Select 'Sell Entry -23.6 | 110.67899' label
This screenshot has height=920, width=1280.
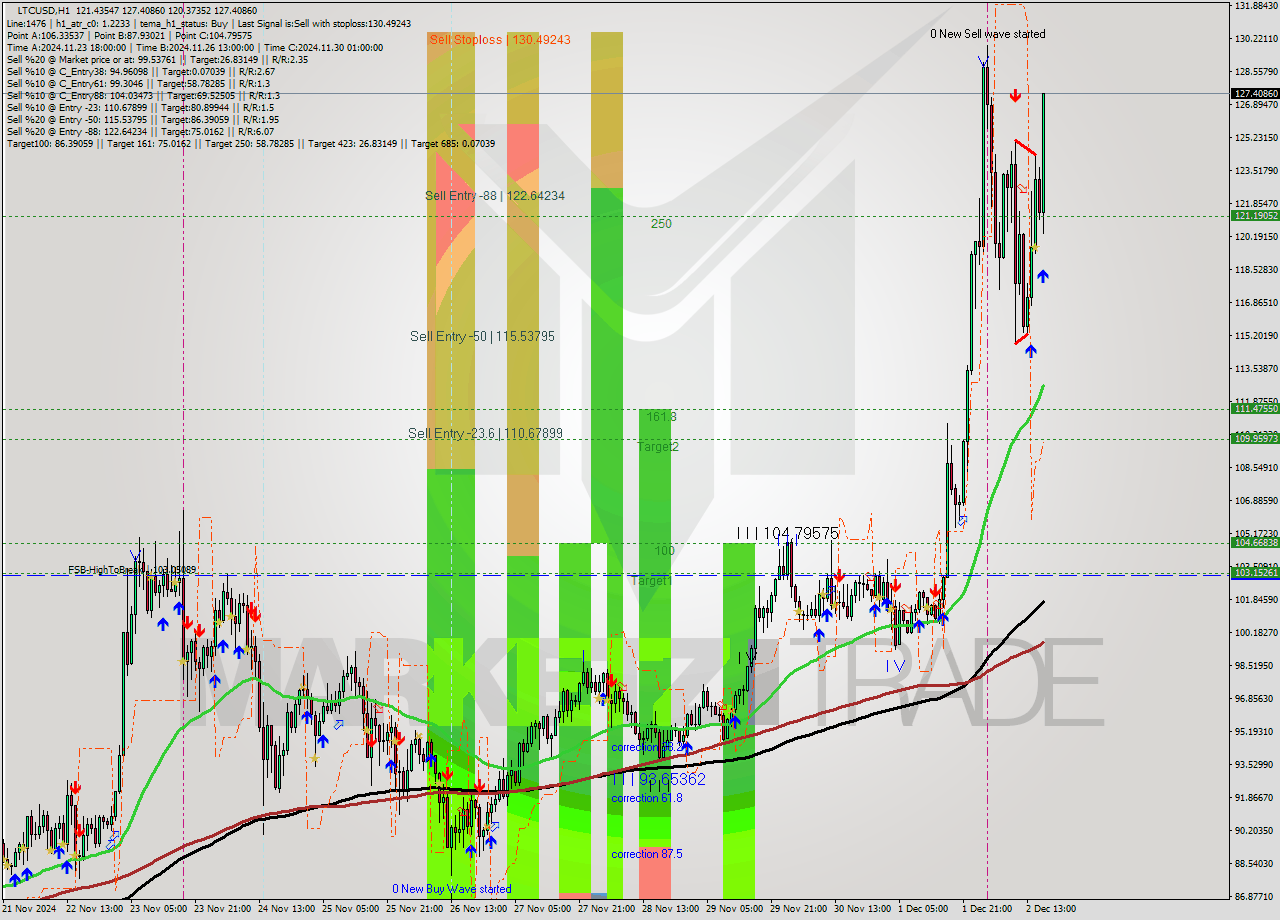pyautogui.click(x=485, y=433)
